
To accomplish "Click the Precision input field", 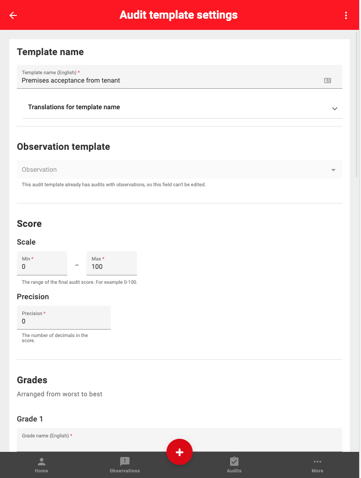I will 64,318.
